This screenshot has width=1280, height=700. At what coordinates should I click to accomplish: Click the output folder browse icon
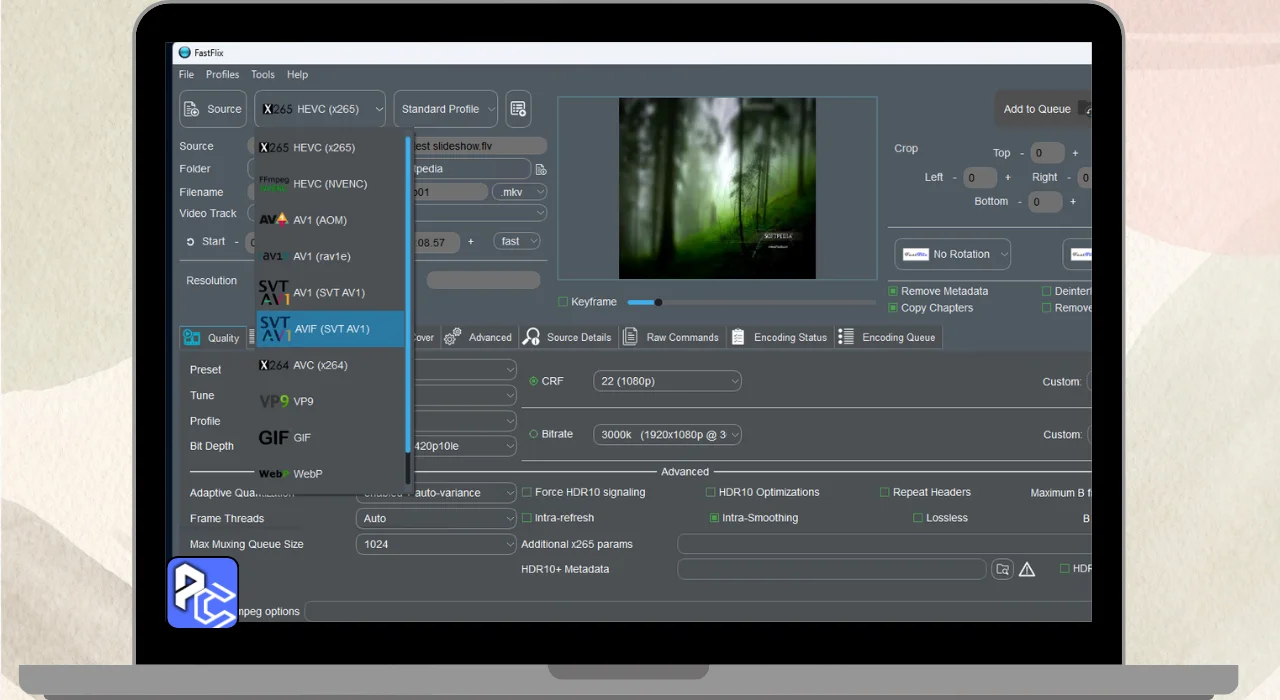tap(541, 169)
